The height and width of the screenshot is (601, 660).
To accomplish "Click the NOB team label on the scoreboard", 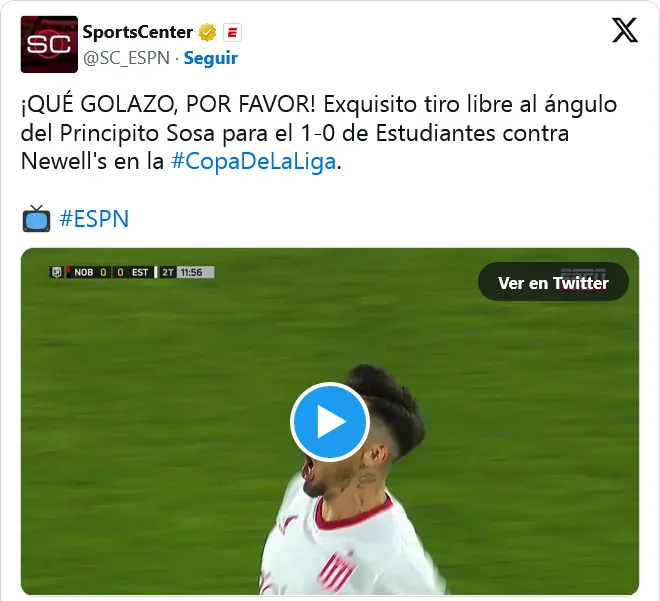I will point(83,272).
